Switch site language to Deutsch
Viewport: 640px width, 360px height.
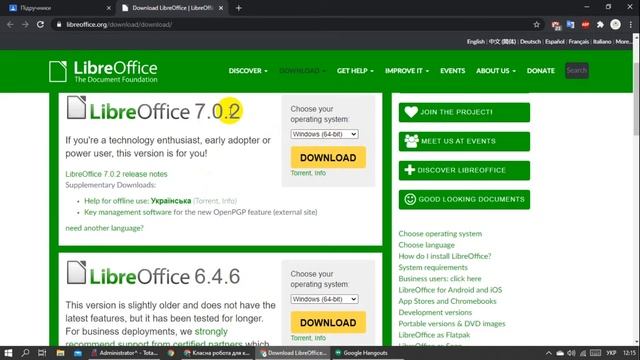[530, 42]
